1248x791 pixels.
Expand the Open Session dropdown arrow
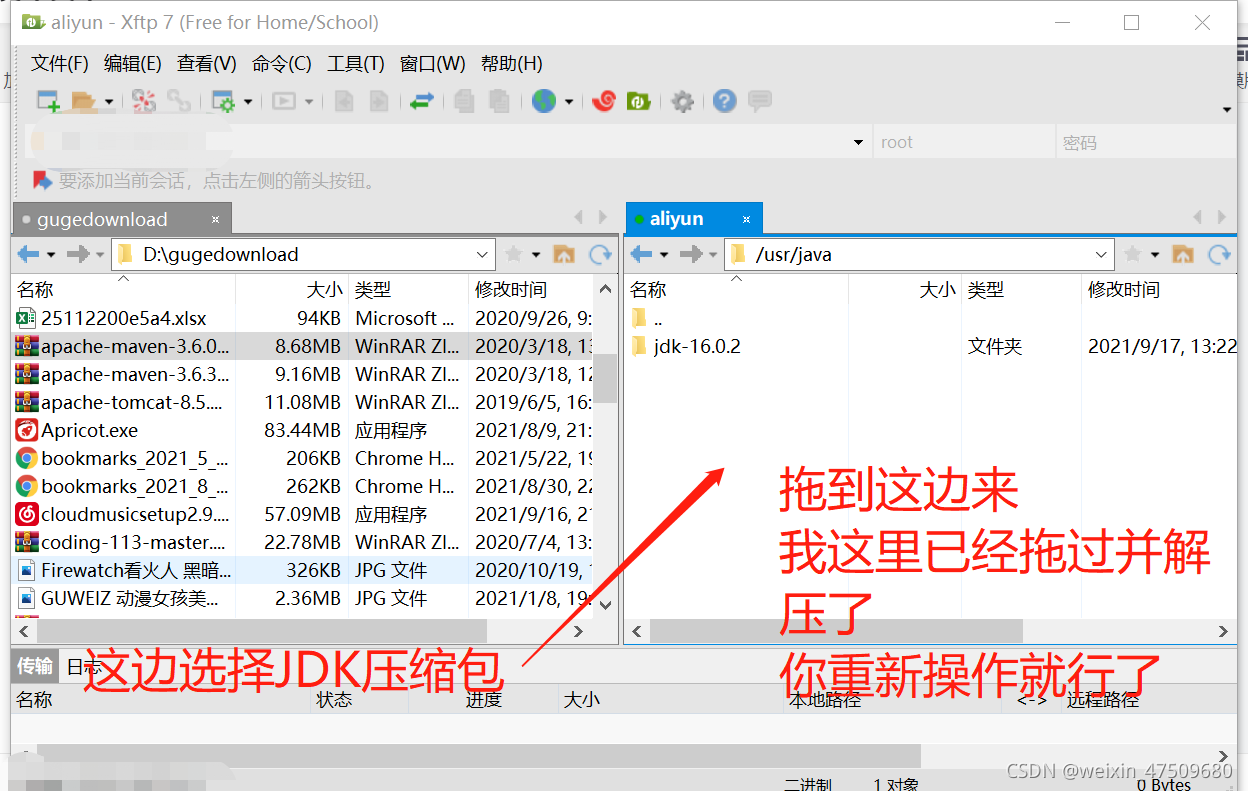[x=109, y=101]
